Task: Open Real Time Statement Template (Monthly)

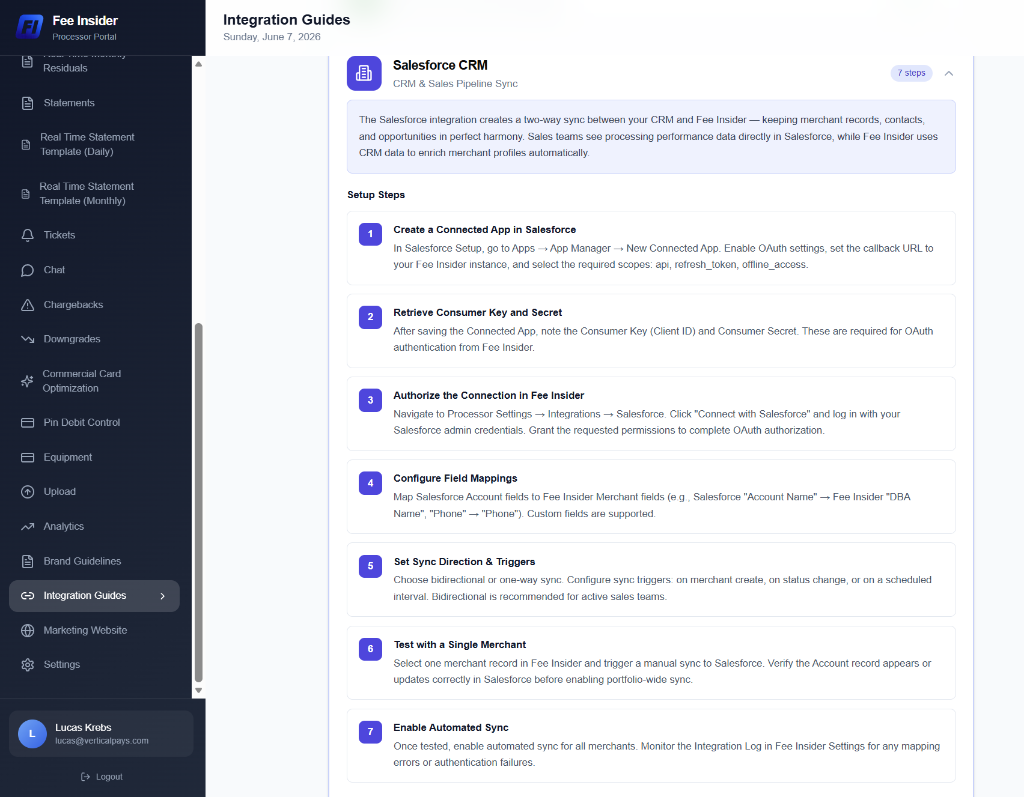Action: (94, 194)
